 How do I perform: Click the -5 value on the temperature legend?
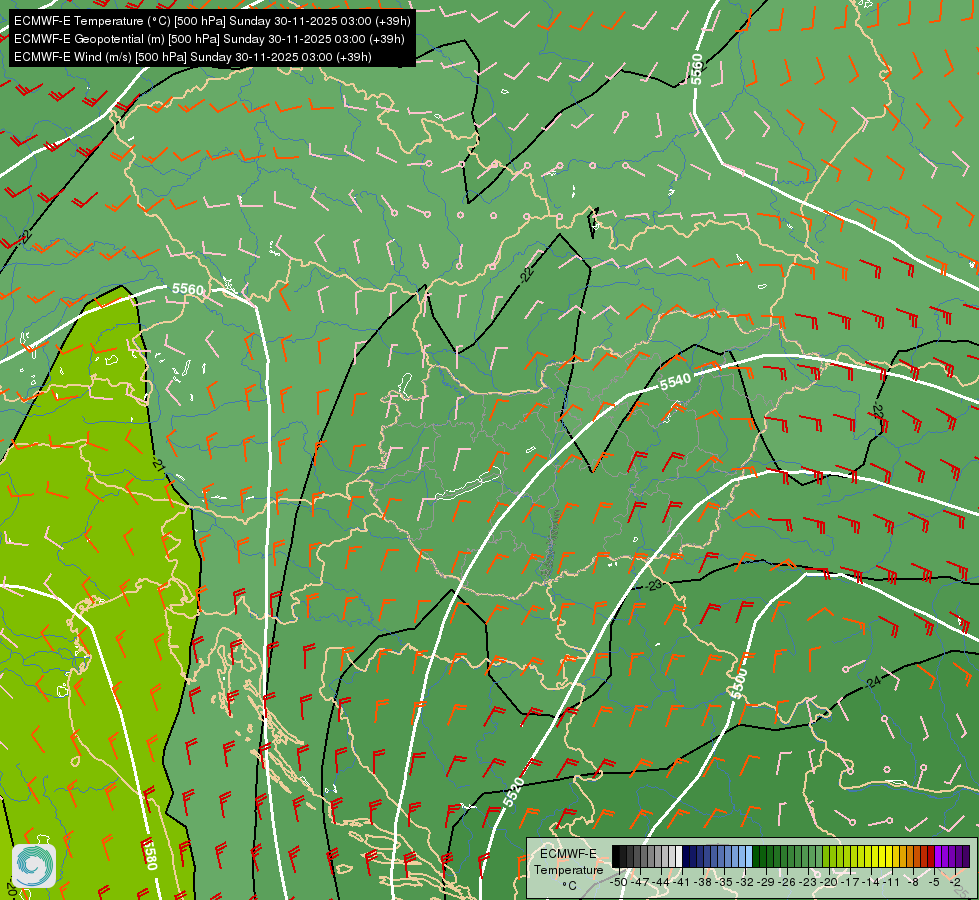935,882
